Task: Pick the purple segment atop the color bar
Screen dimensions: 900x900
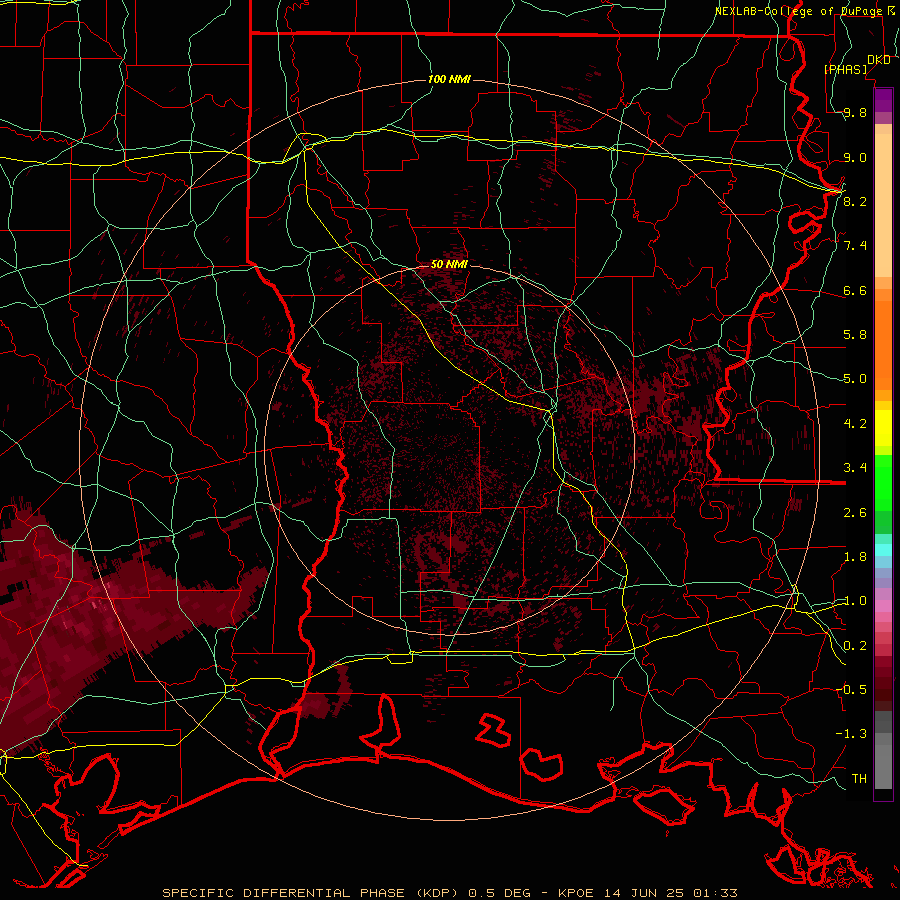Action: coord(883,100)
